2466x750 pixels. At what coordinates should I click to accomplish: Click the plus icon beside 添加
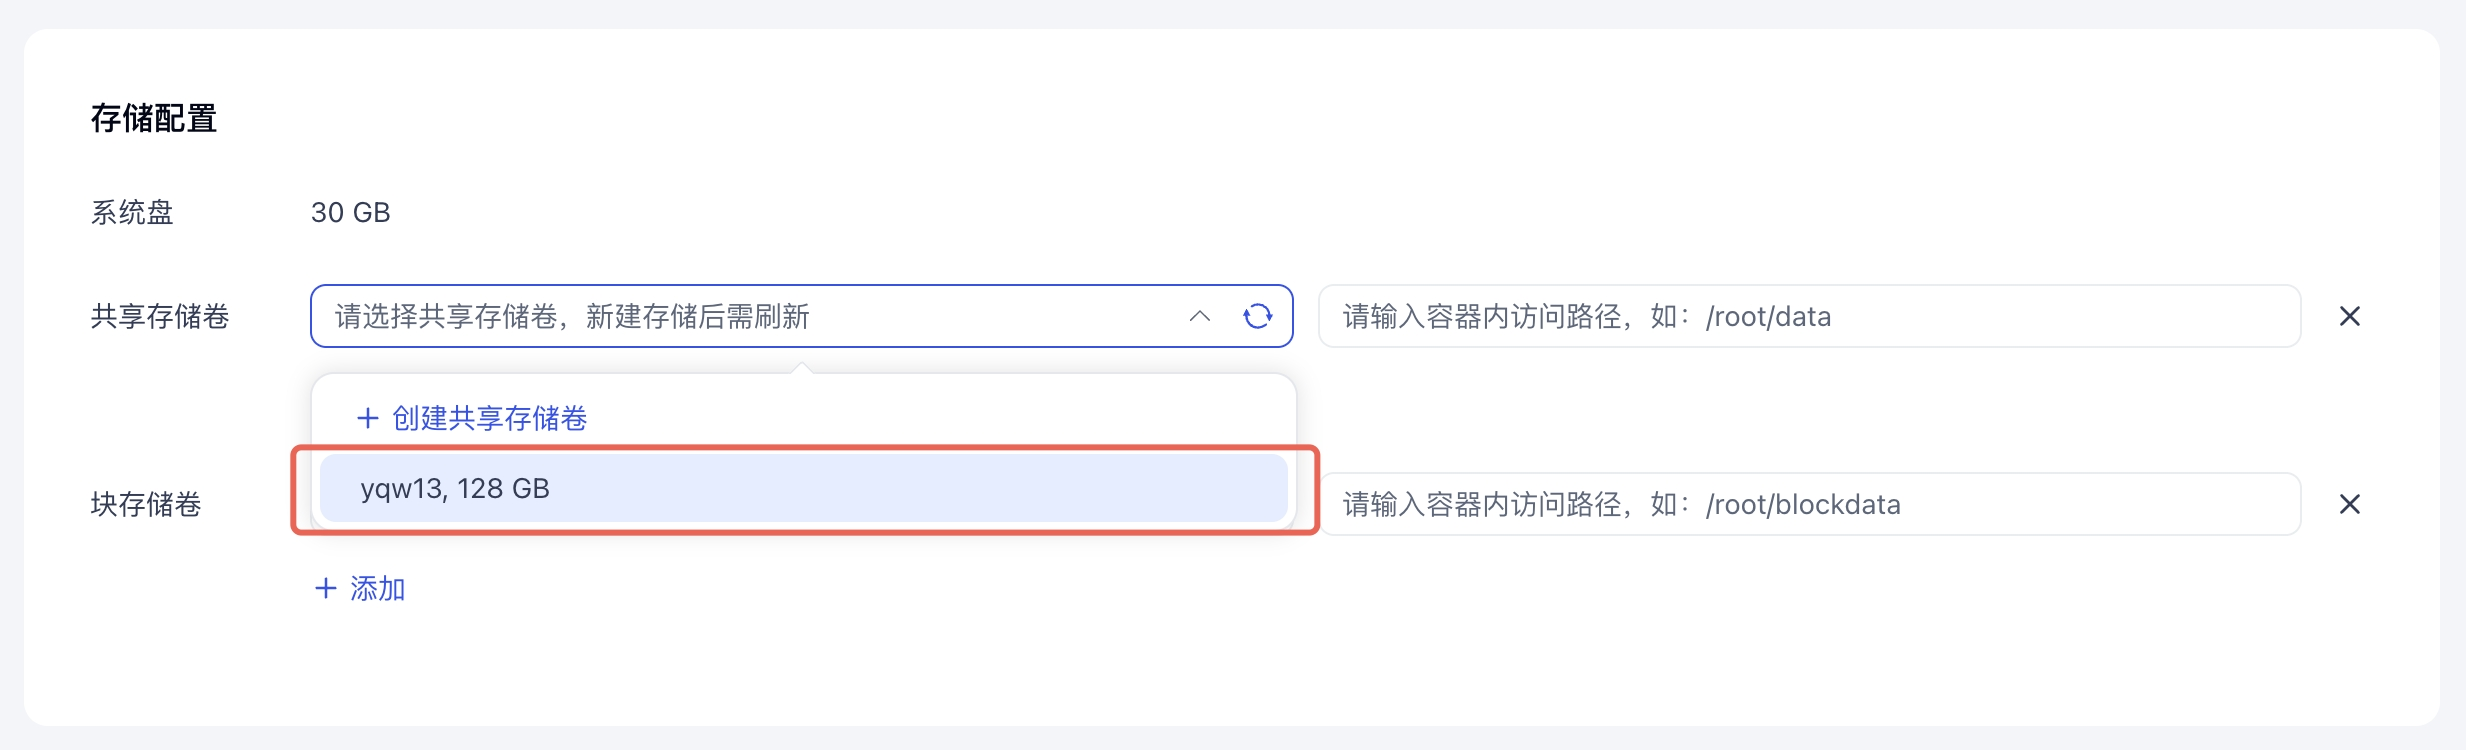(326, 588)
